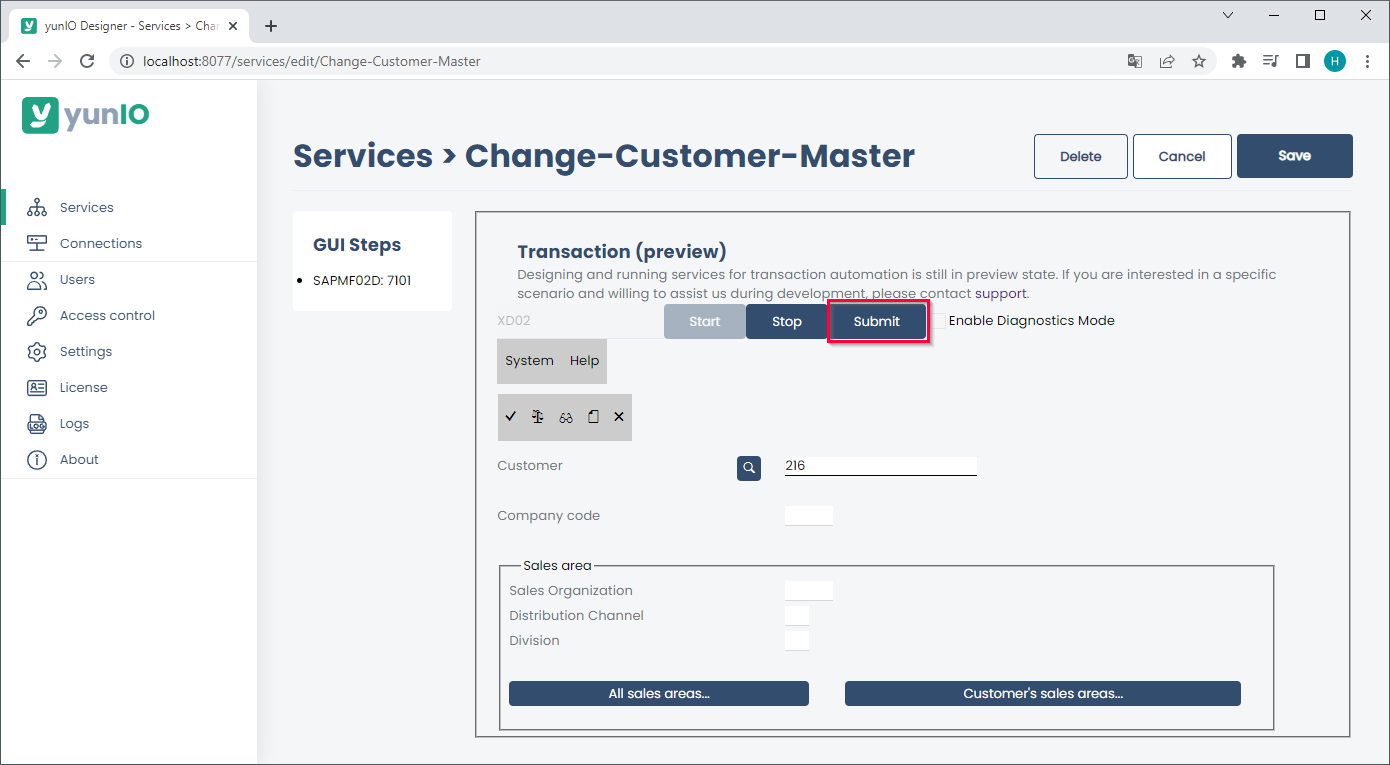This screenshot has width=1390, height=765.
Task: Click the Customer number input field
Action: tap(881, 466)
